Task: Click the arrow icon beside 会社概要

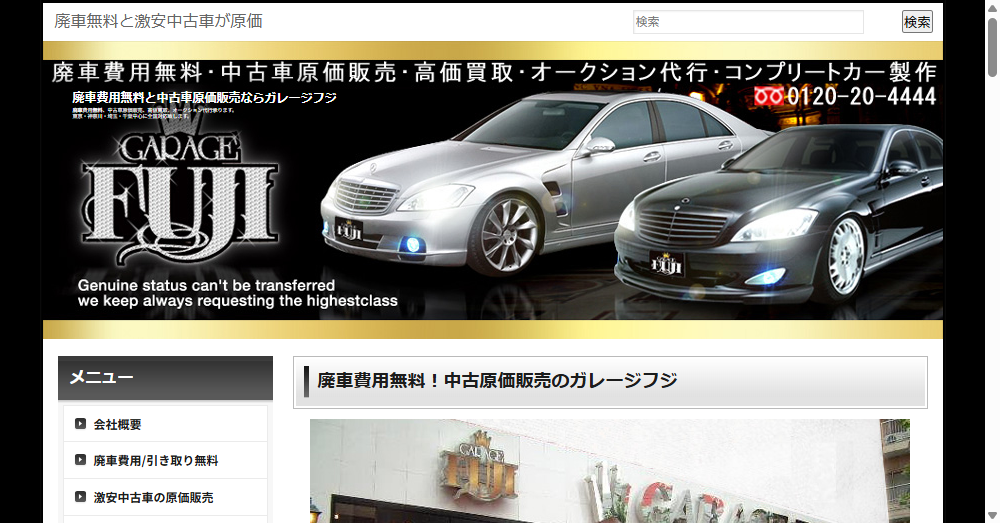Action: (80, 424)
